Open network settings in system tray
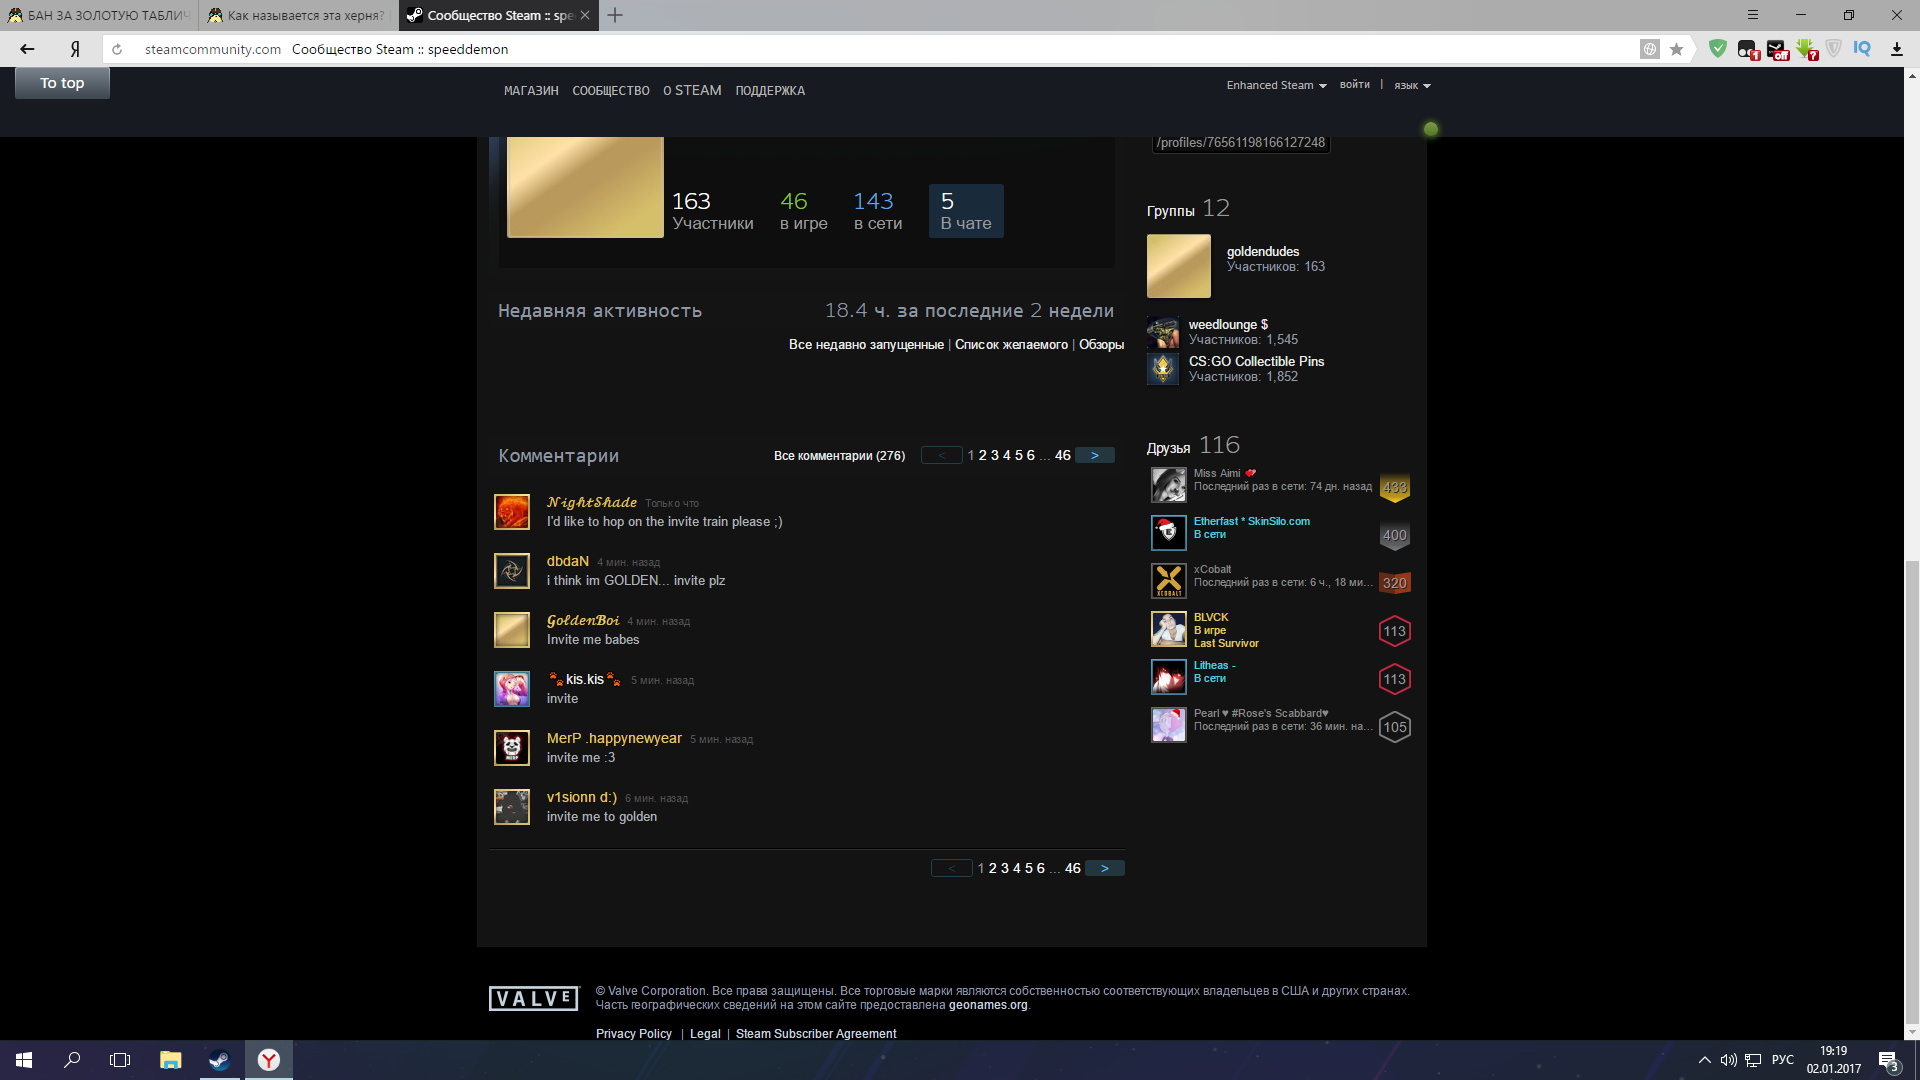The image size is (1920, 1080). [x=1753, y=1060]
